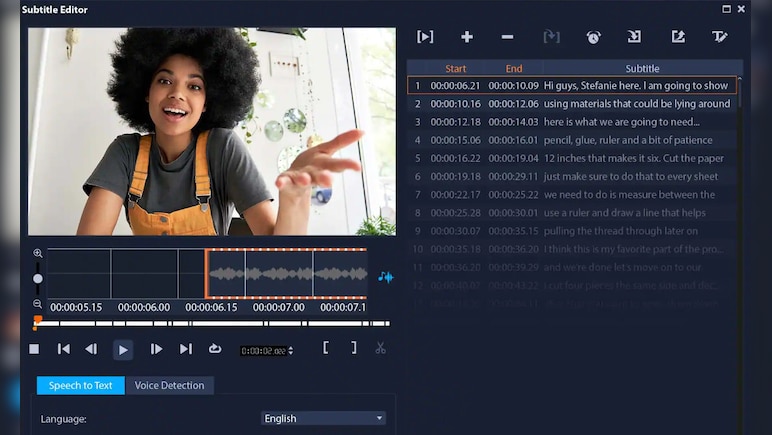Click the video preview thumbnail
Screen dimensions: 772x435
(x=212, y=131)
